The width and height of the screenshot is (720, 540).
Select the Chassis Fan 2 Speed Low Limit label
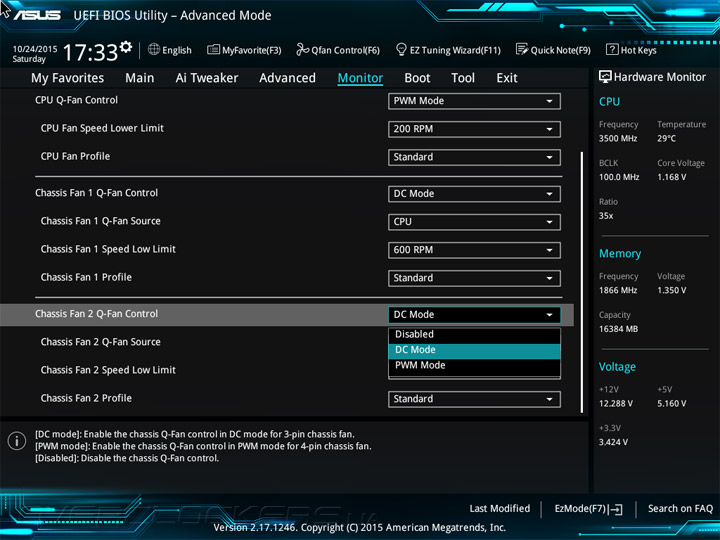coord(108,370)
